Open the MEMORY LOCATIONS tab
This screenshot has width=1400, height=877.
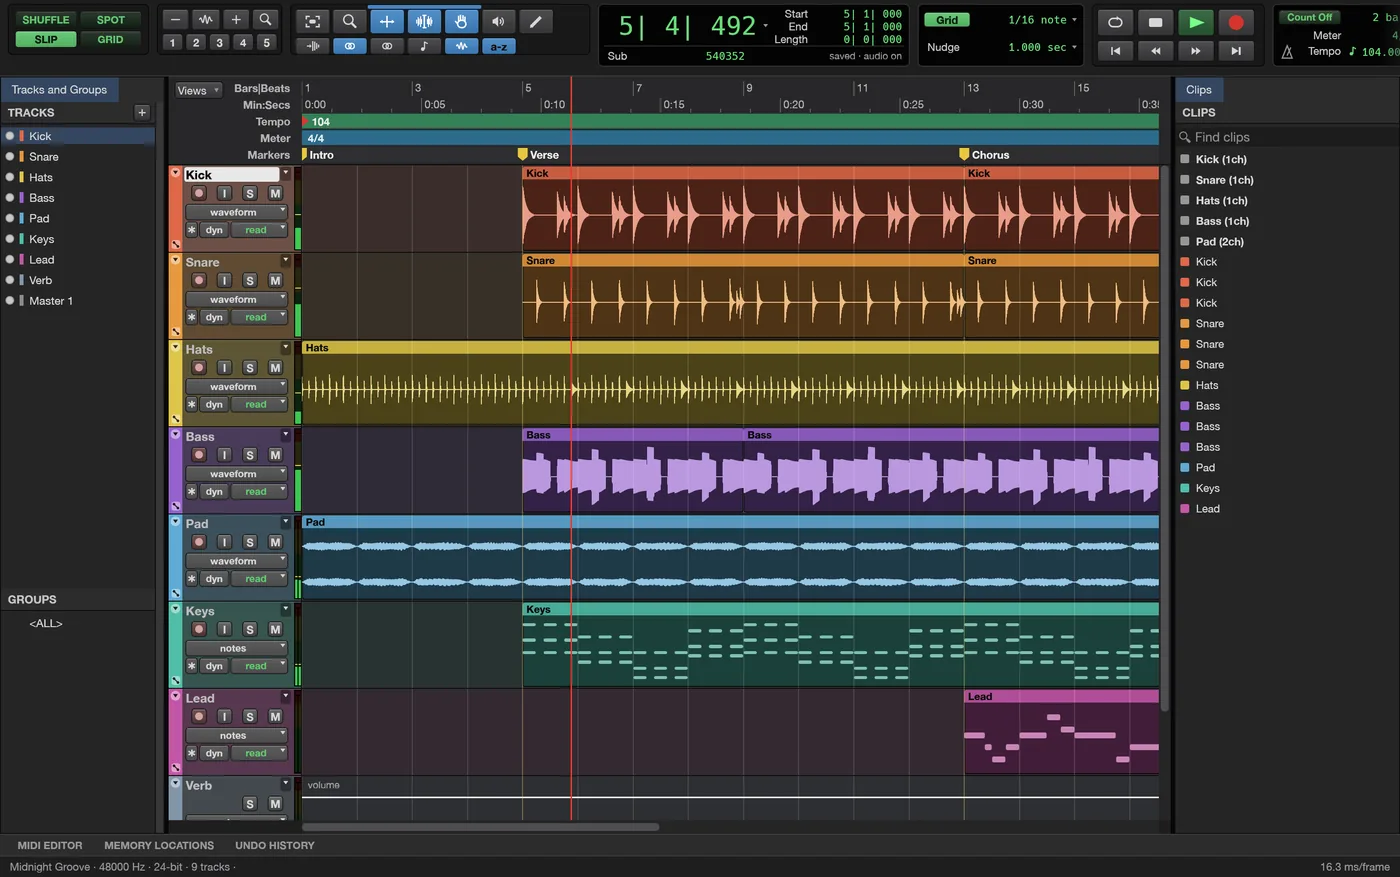(159, 845)
